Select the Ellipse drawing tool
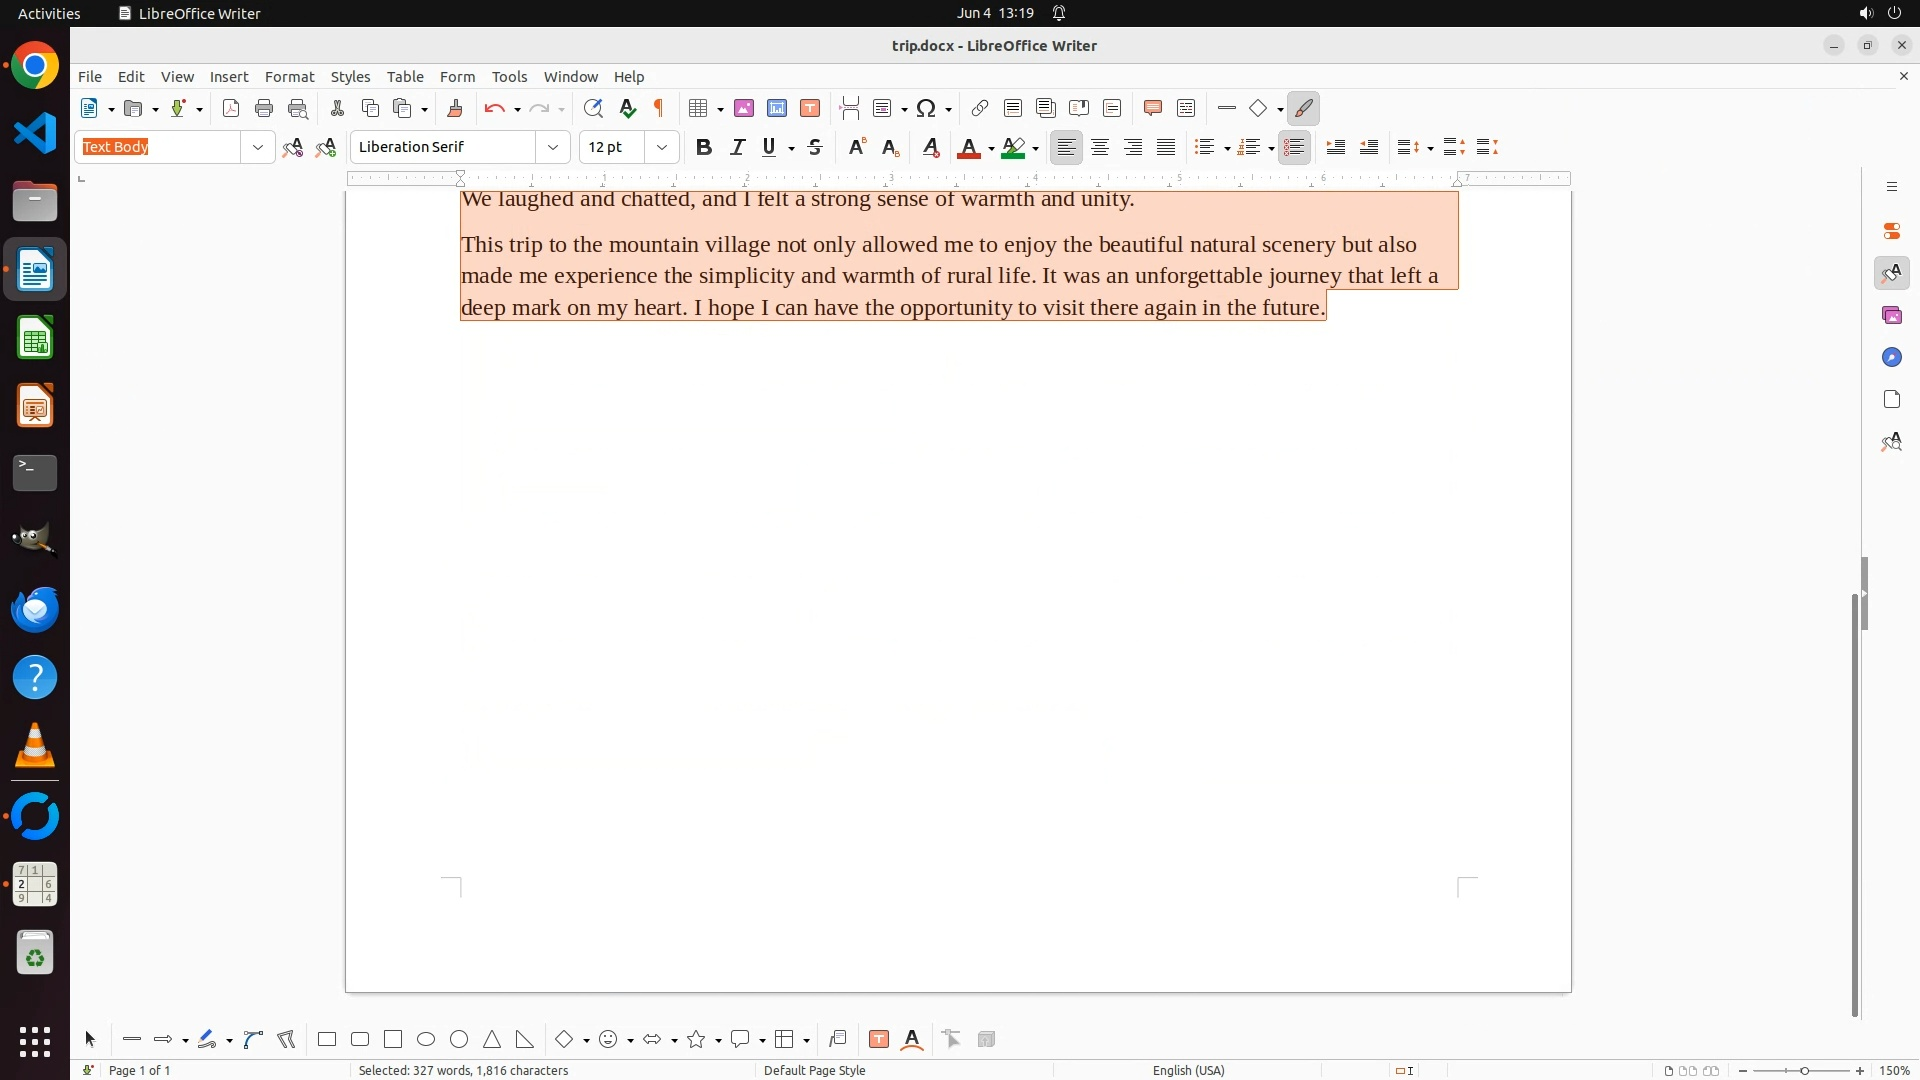The width and height of the screenshot is (1920, 1080). 426,1039
